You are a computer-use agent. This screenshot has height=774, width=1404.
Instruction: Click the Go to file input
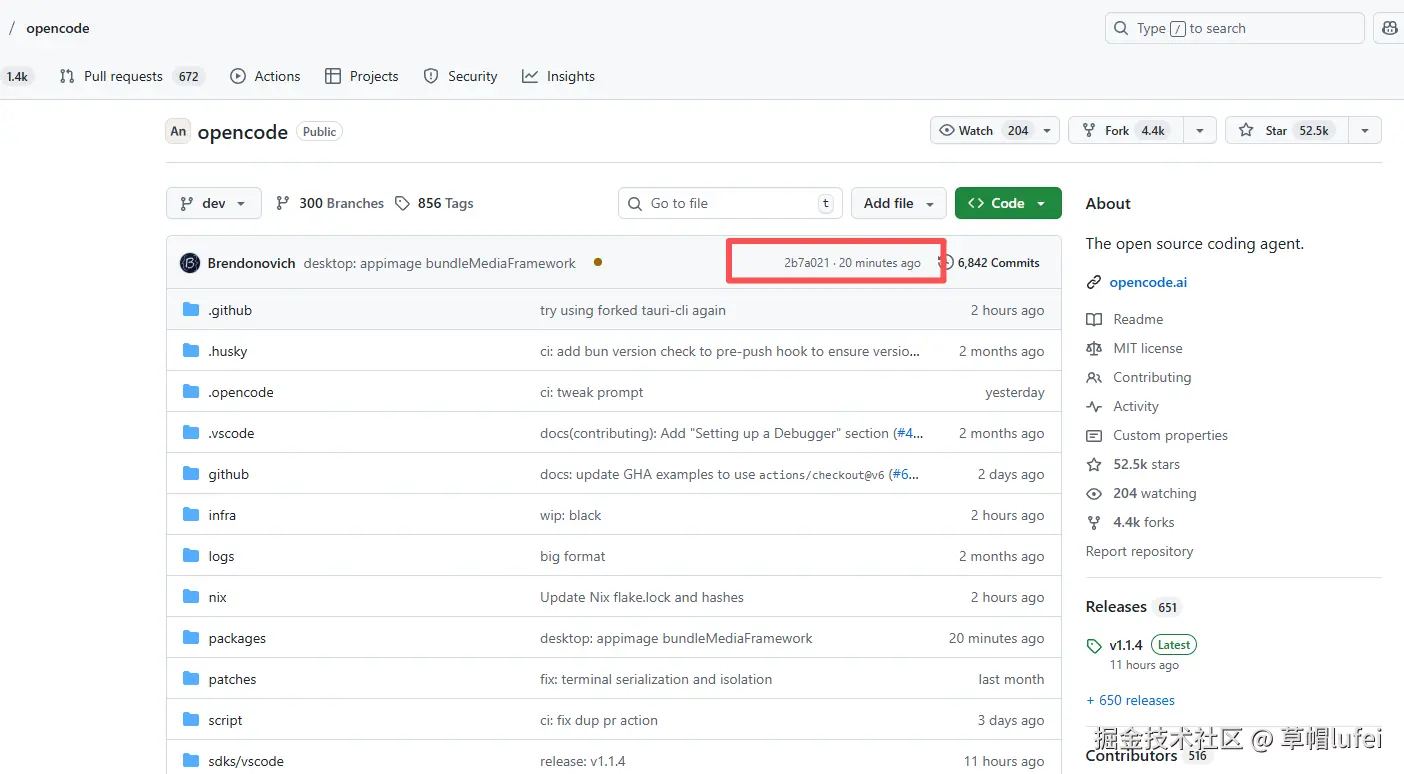coord(730,203)
